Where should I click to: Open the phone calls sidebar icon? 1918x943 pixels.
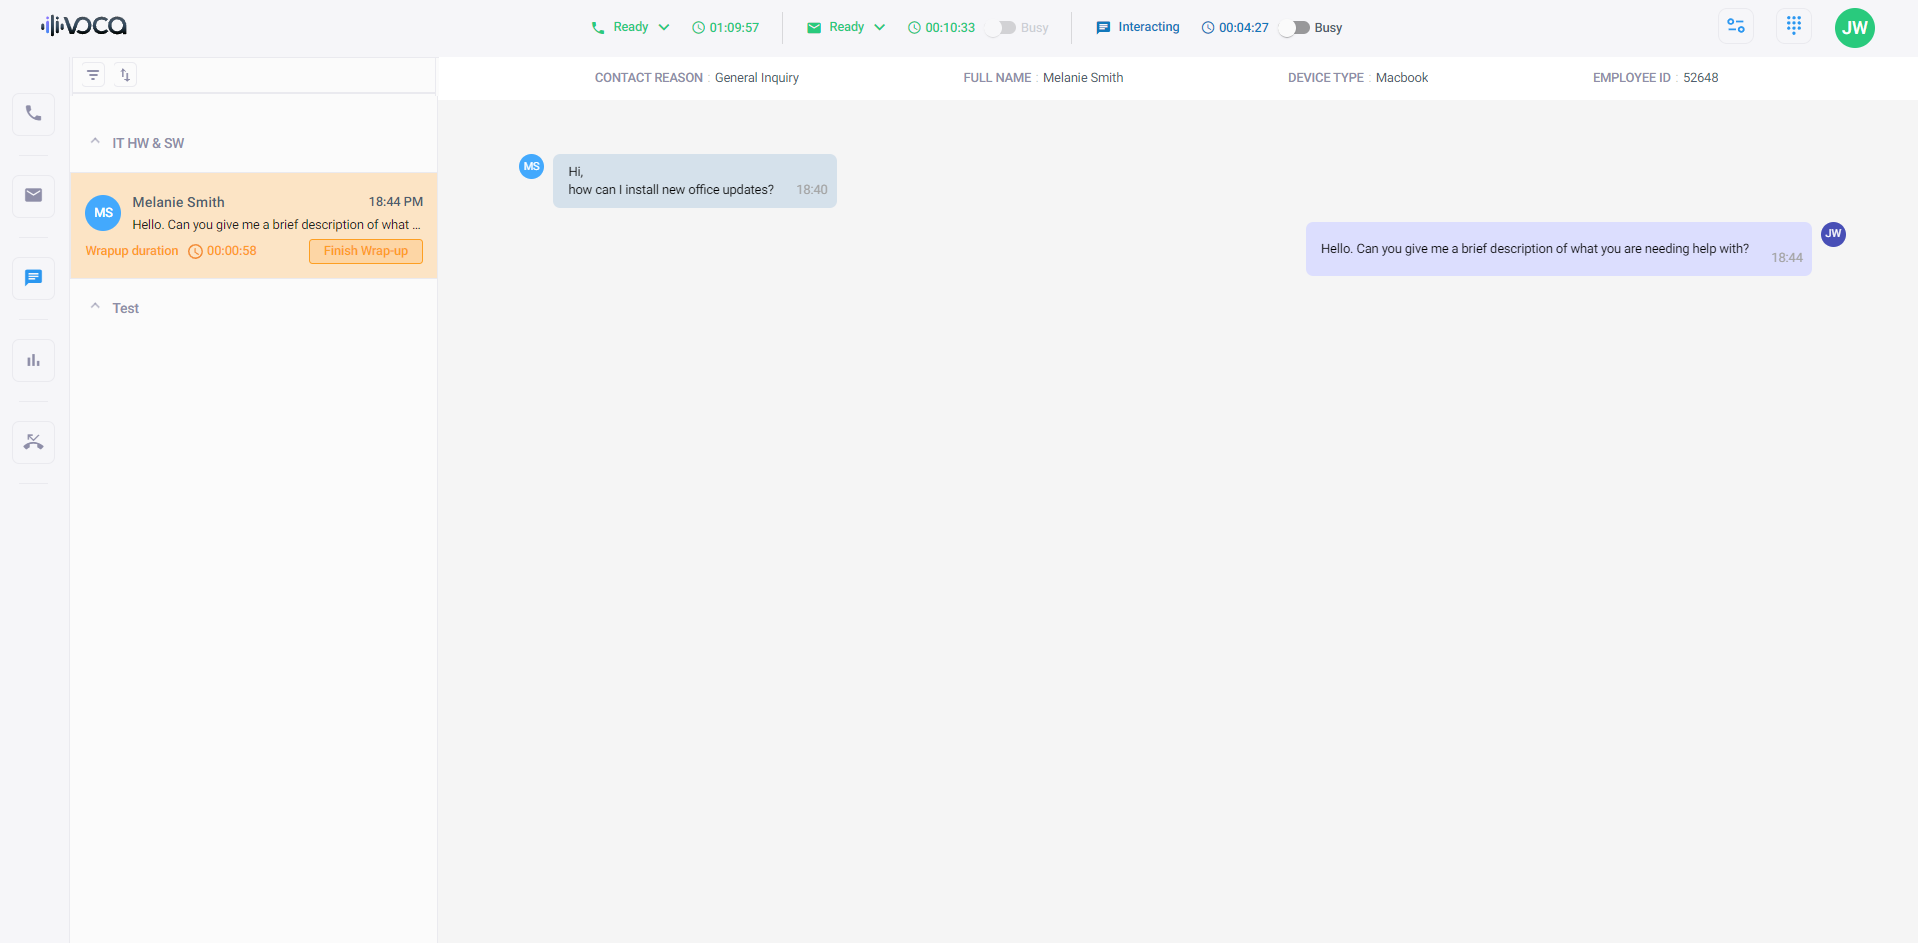[x=33, y=114]
